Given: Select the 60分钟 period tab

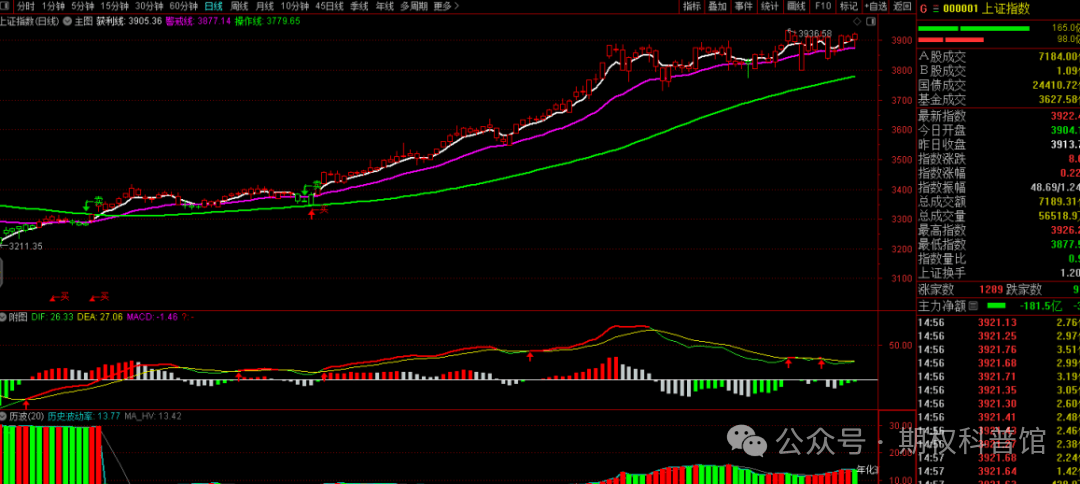Looking at the screenshot, I should 183,6.
